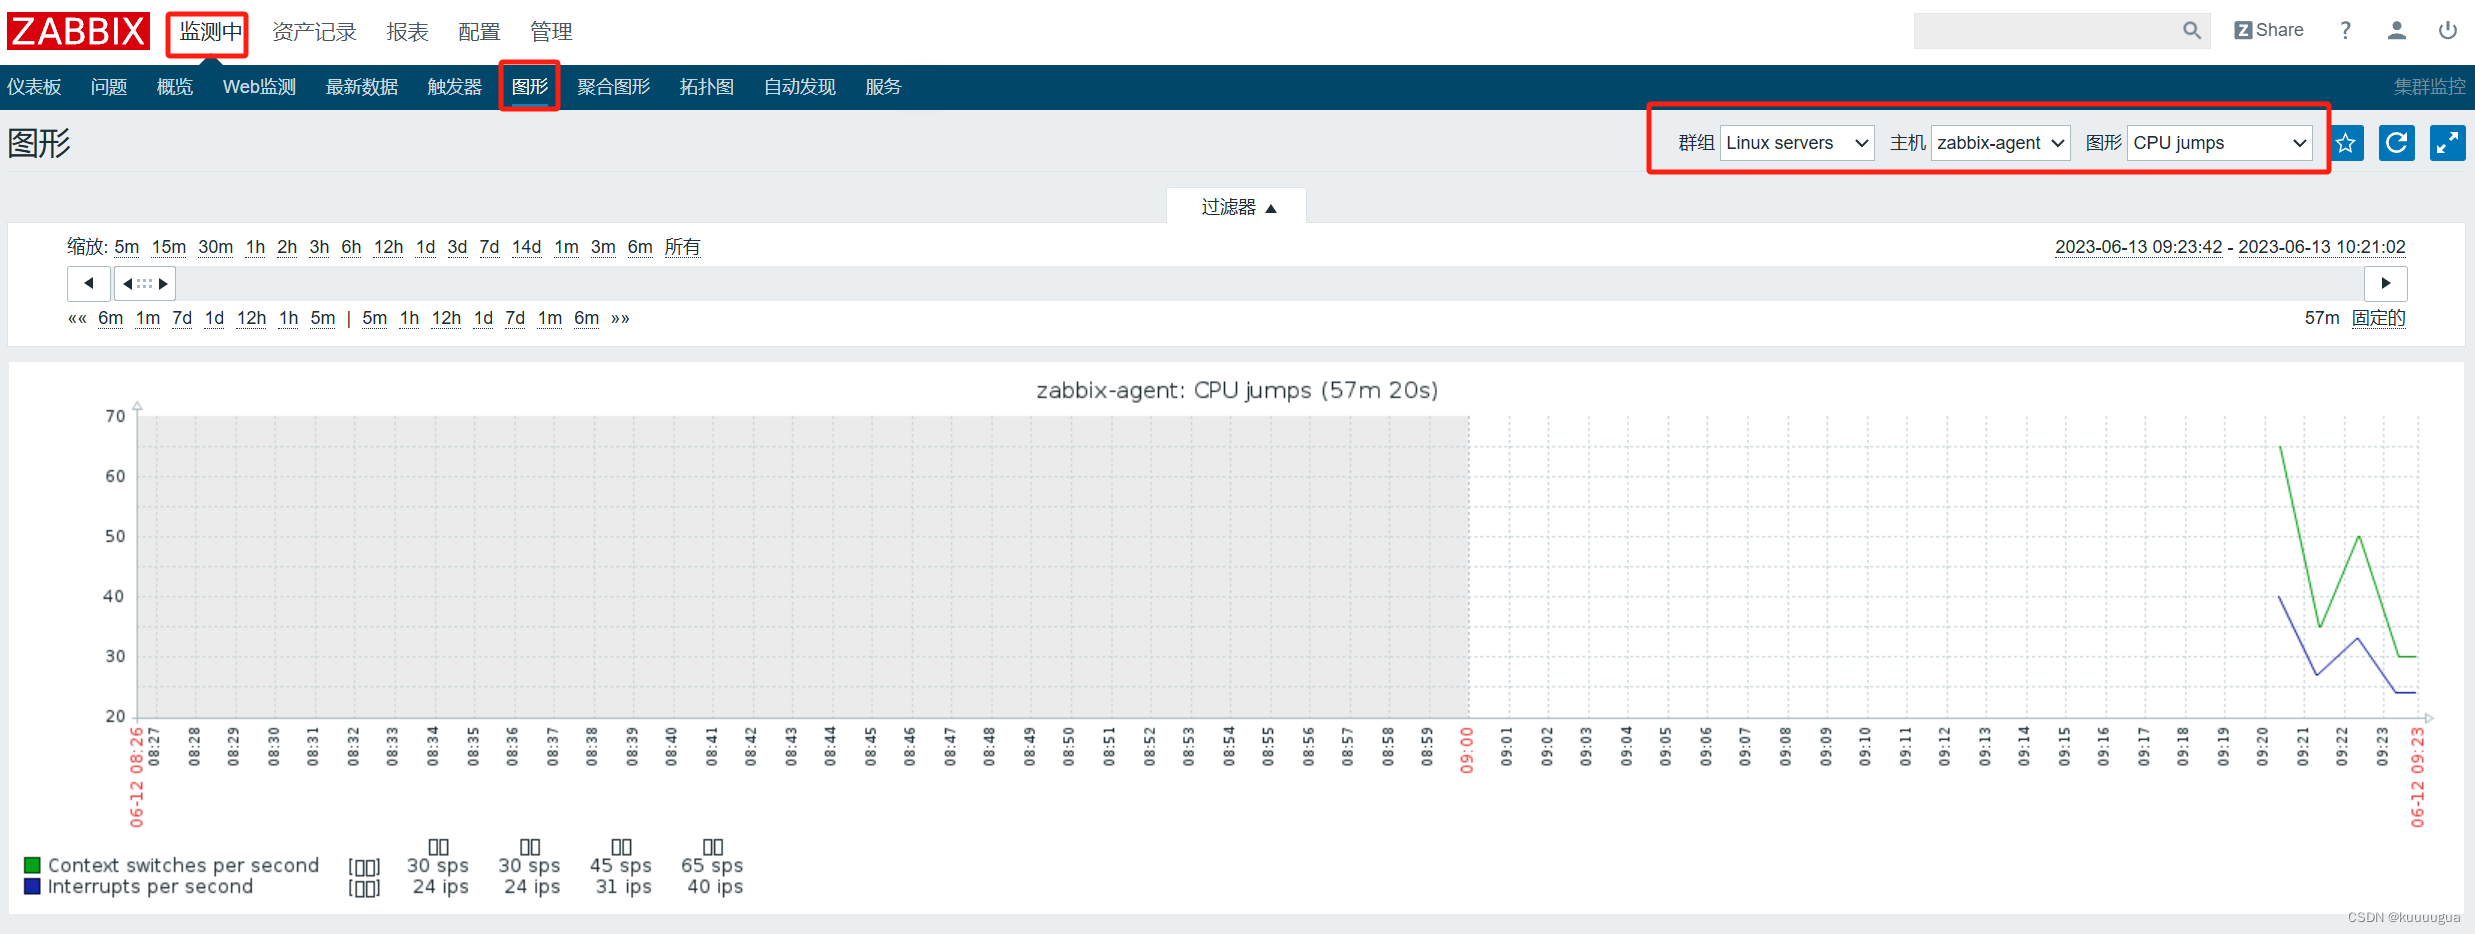The width and height of the screenshot is (2475, 934).
Task: Click the date range 2023-06-13 09:23:42 link
Action: click(x=2138, y=247)
